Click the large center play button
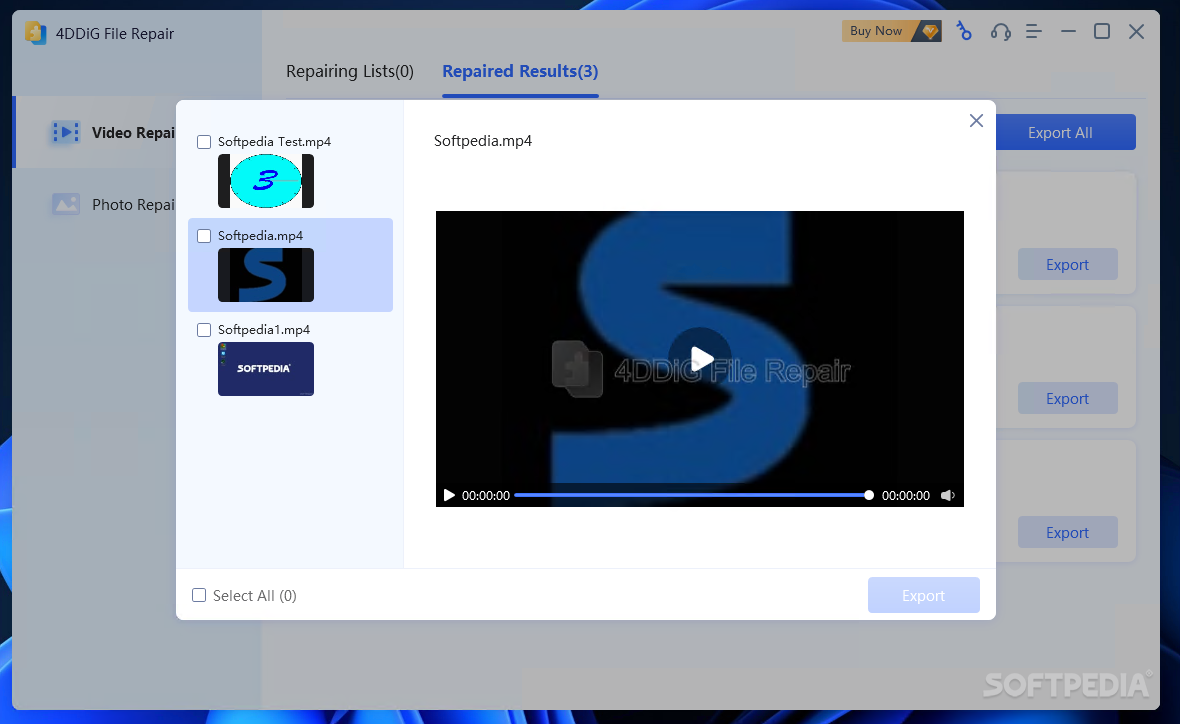The height and width of the screenshot is (724, 1180). [x=700, y=359]
